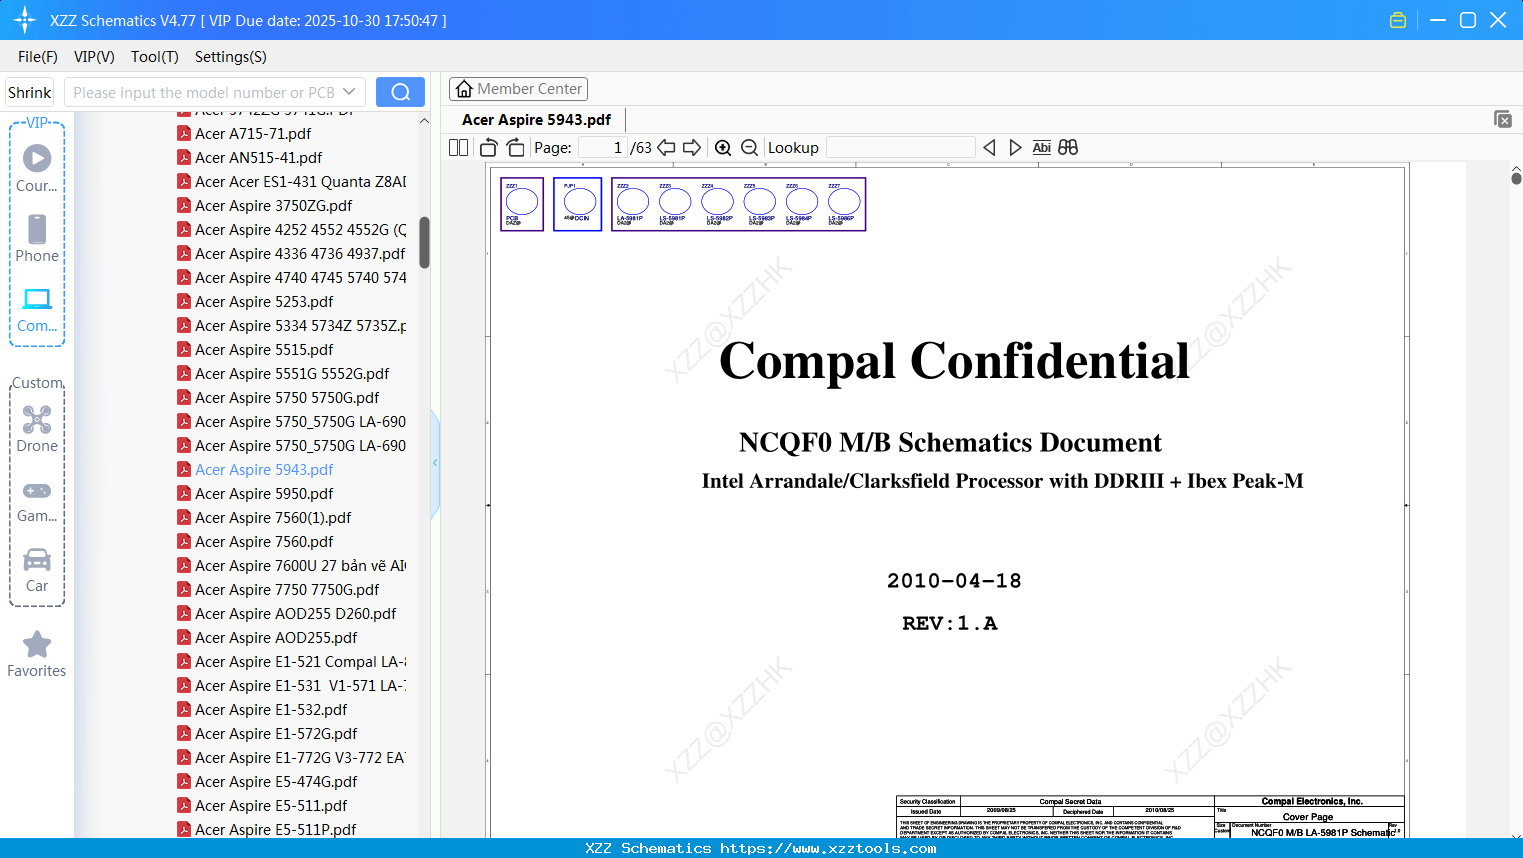Rotate the page clockwise
The width and height of the screenshot is (1523, 858).
coord(515,148)
